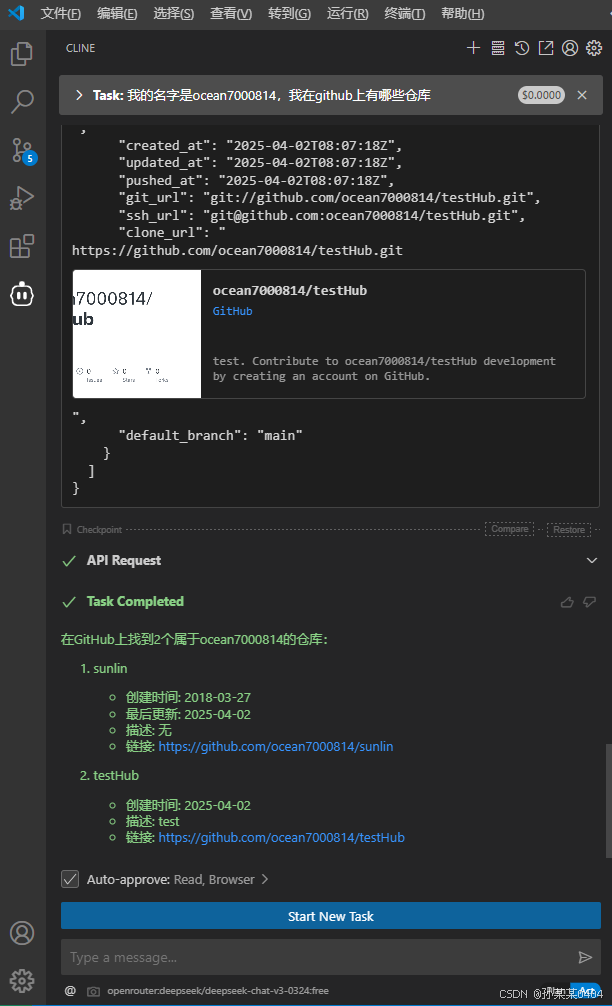The height and width of the screenshot is (1006, 612).
Task: Click the "ssh_url" JSON line
Action: (322, 215)
